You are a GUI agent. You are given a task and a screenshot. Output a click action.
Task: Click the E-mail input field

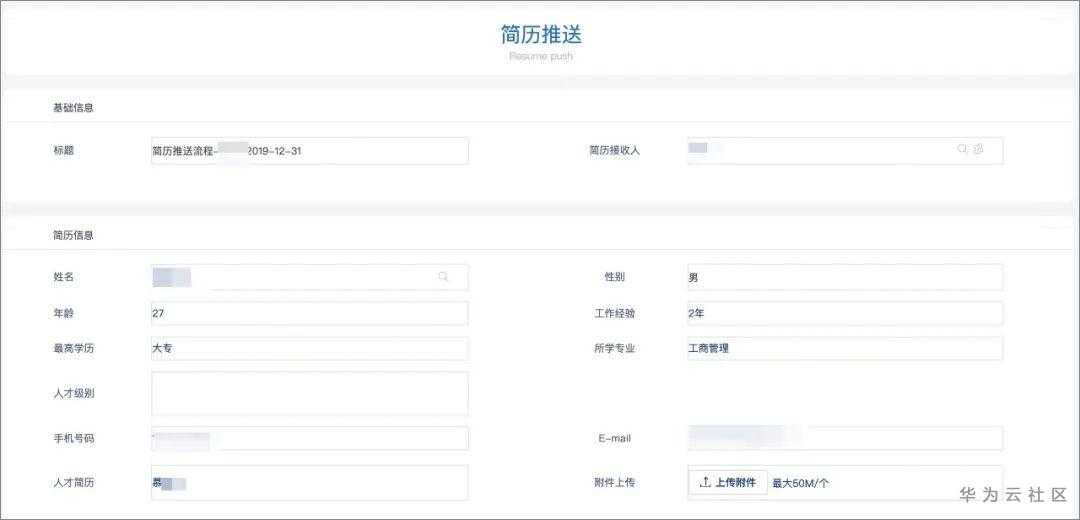click(845, 438)
